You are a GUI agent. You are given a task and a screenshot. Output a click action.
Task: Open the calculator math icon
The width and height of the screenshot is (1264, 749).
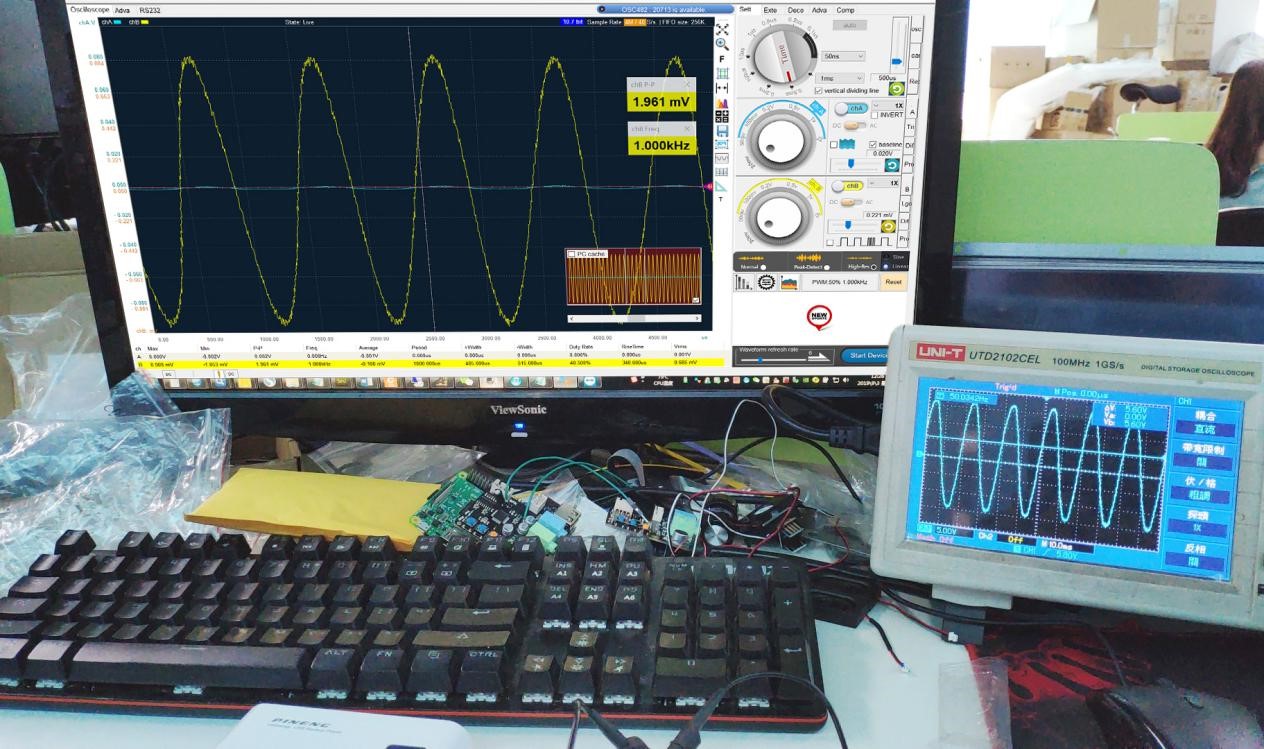pyautogui.click(x=722, y=117)
